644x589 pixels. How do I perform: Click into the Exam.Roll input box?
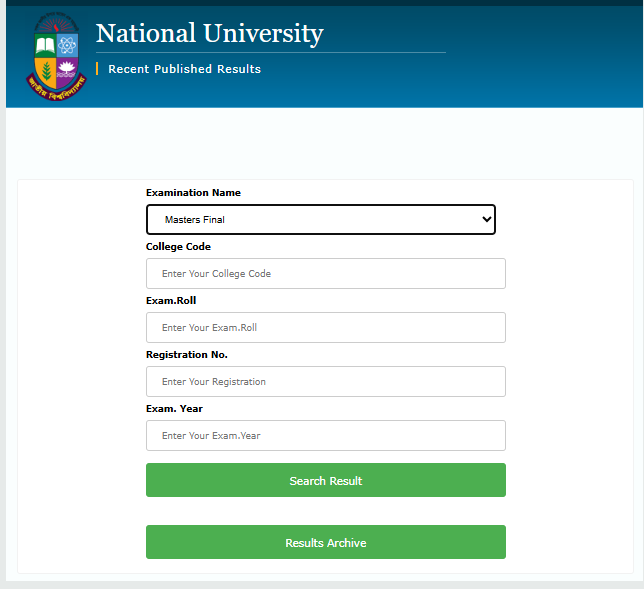point(325,327)
